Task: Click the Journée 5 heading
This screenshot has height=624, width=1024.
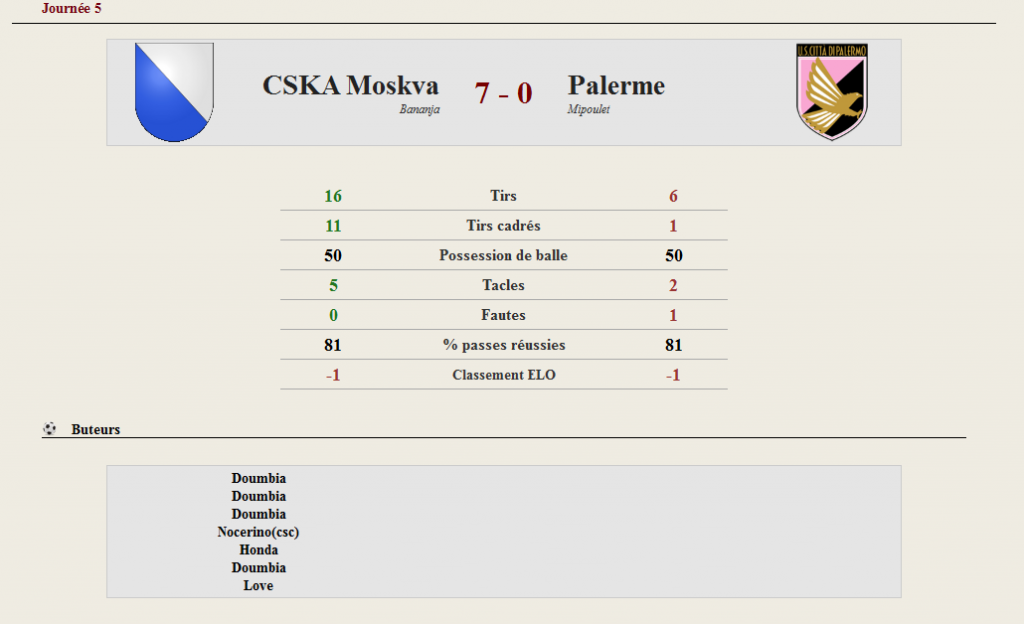Action: coord(71,8)
